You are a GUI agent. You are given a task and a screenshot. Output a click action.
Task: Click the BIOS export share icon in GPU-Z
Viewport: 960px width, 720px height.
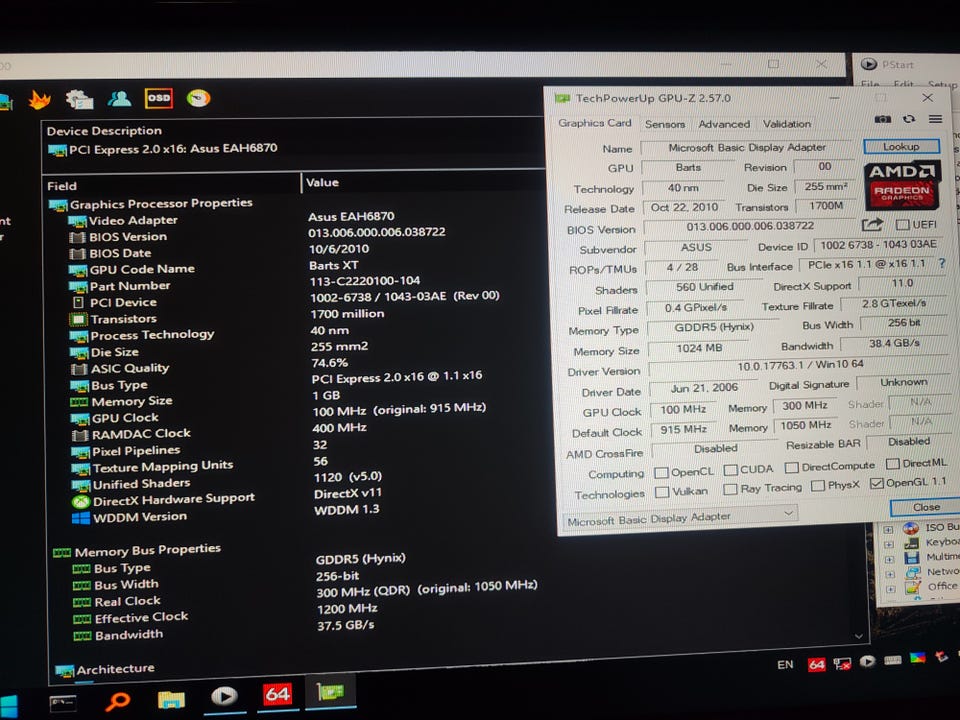pyautogui.click(x=872, y=225)
